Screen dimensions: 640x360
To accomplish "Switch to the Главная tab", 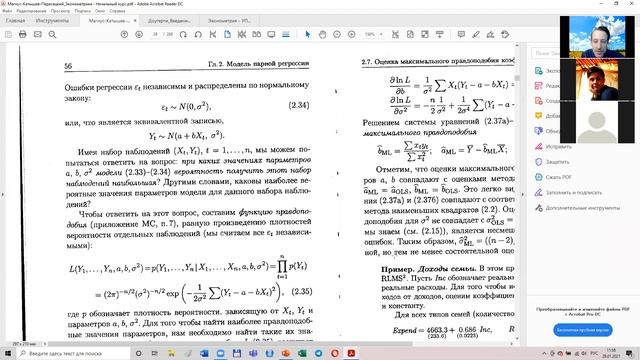I will pyautogui.click(x=16, y=20).
